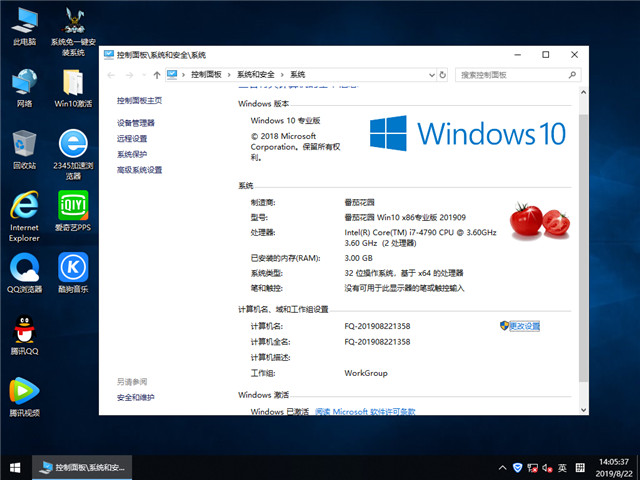This screenshot has width=640, height=480.
Task: Switch the 英 input language indicator
Action: (x=562, y=468)
